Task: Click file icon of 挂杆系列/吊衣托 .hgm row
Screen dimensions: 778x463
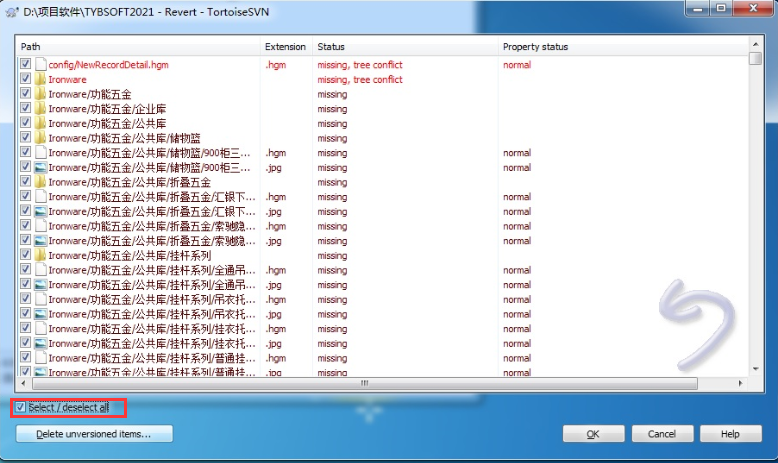Action: (x=40, y=299)
